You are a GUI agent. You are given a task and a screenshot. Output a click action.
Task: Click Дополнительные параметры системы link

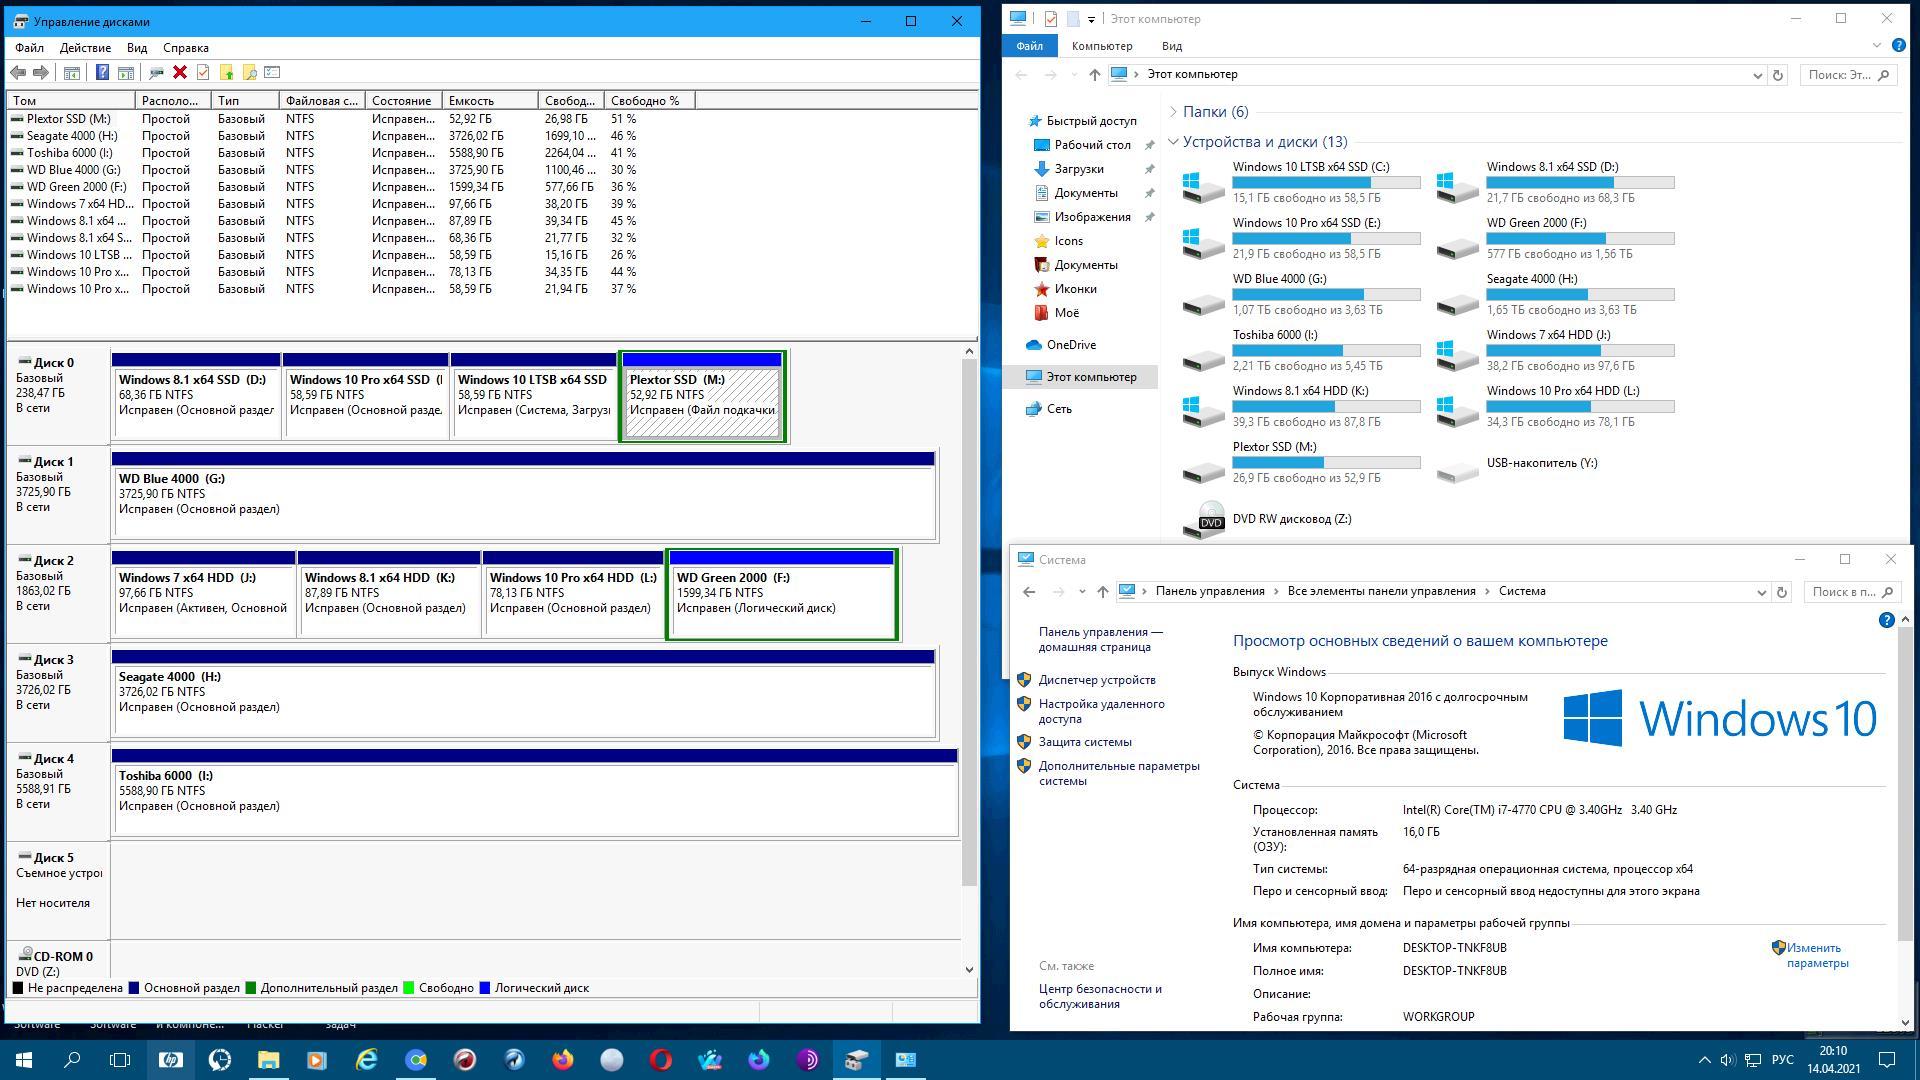click(1118, 773)
